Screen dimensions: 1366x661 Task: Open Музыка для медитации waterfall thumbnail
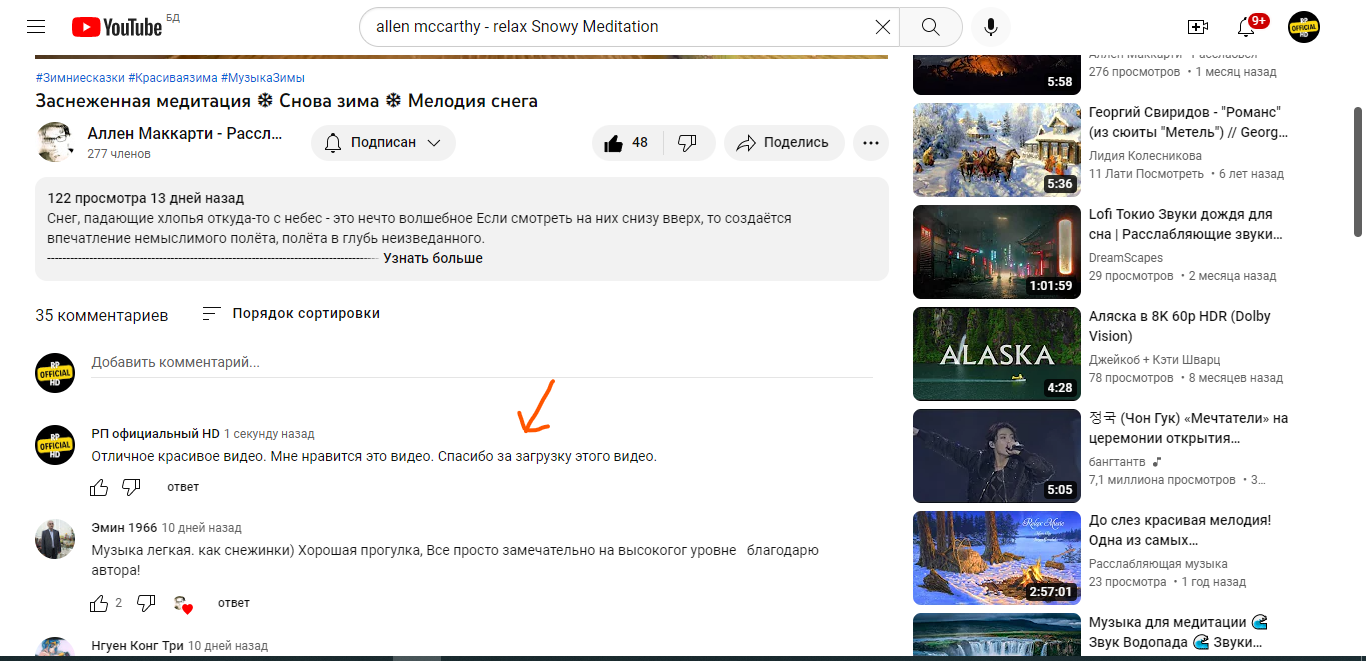coord(997,635)
